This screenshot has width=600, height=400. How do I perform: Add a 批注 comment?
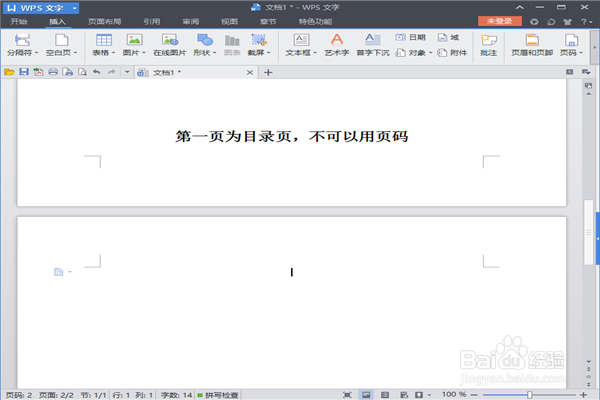[x=489, y=45]
